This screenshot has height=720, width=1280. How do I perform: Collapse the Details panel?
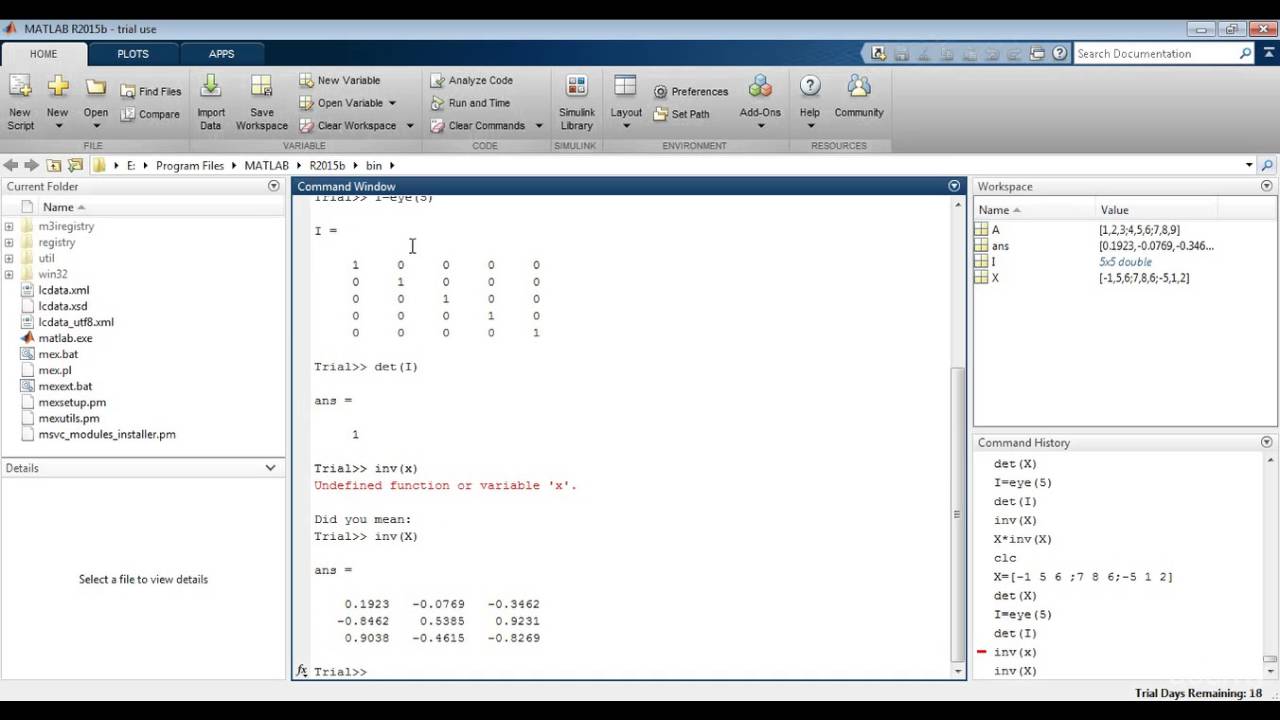click(270, 468)
